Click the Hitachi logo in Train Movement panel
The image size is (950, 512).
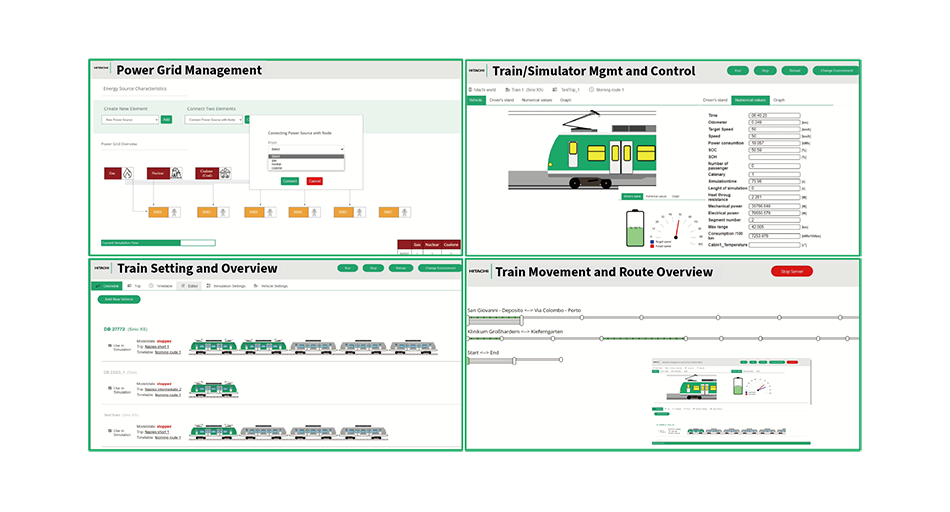(x=478, y=271)
